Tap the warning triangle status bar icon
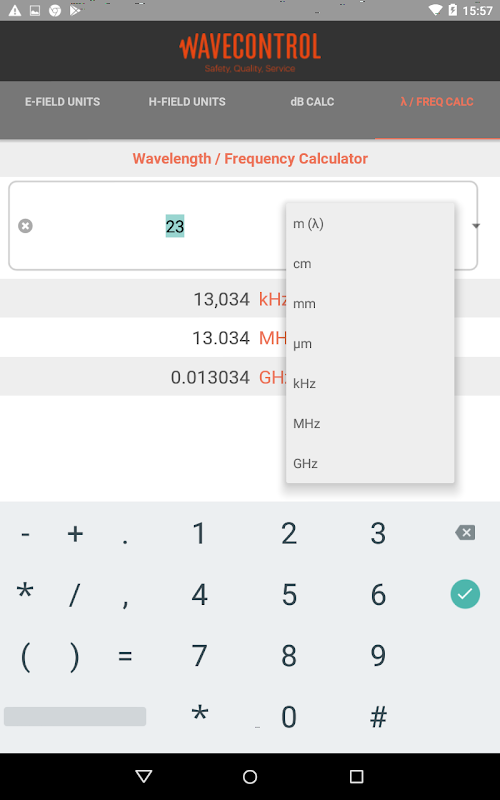 (x=15, y=10)
